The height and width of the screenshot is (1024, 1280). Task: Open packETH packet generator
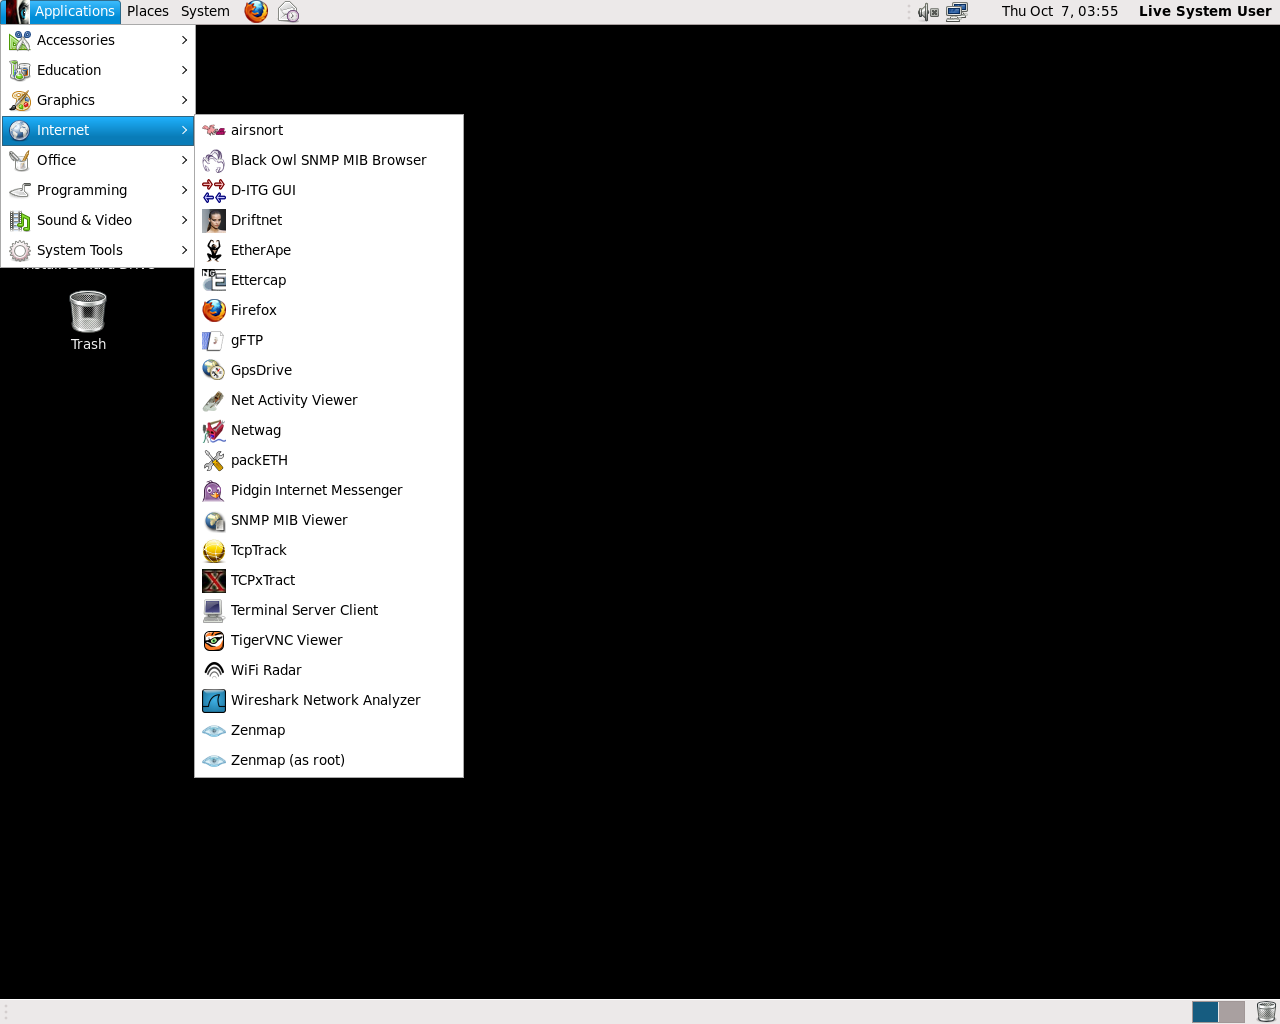[x=329, y=460]
